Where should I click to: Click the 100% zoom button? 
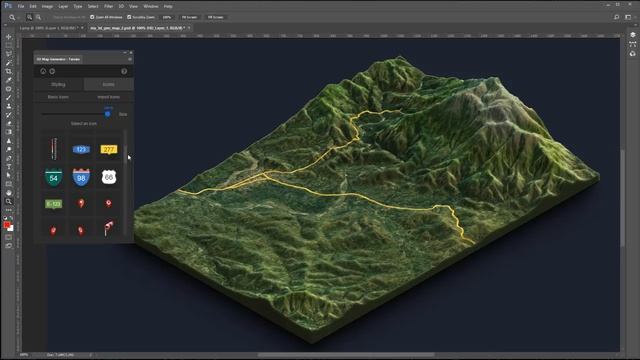click(x=167, y=17)
